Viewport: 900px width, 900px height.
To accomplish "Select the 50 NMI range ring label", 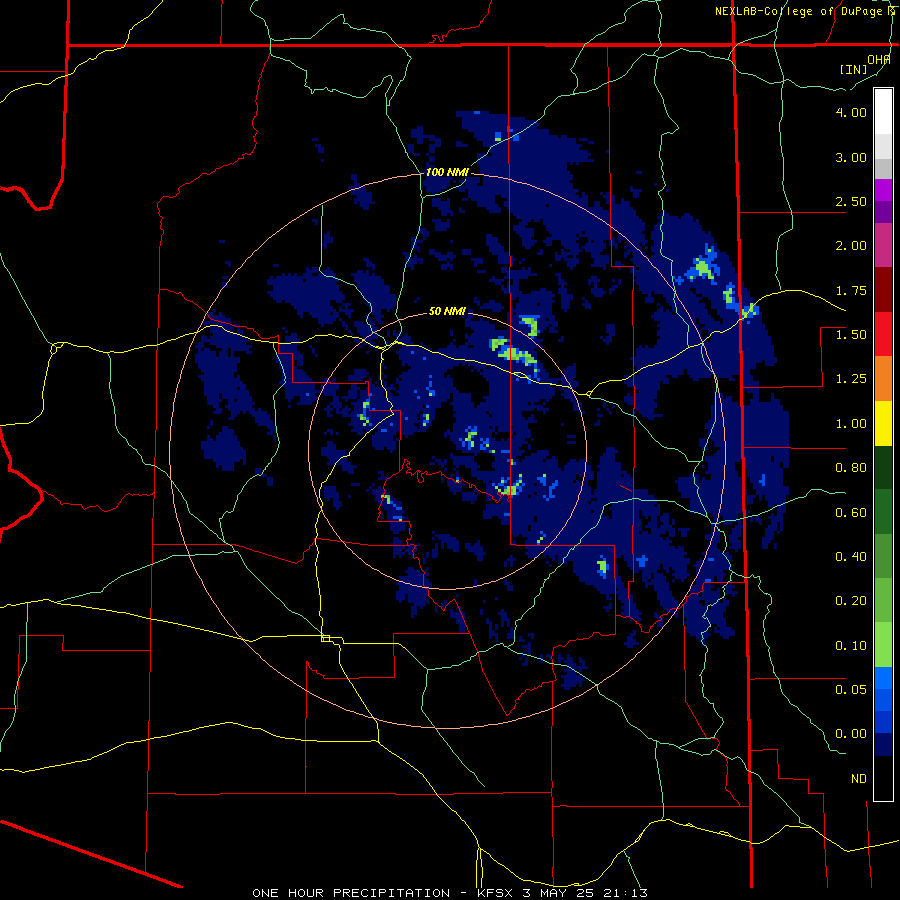I will [x=447, y=311].
